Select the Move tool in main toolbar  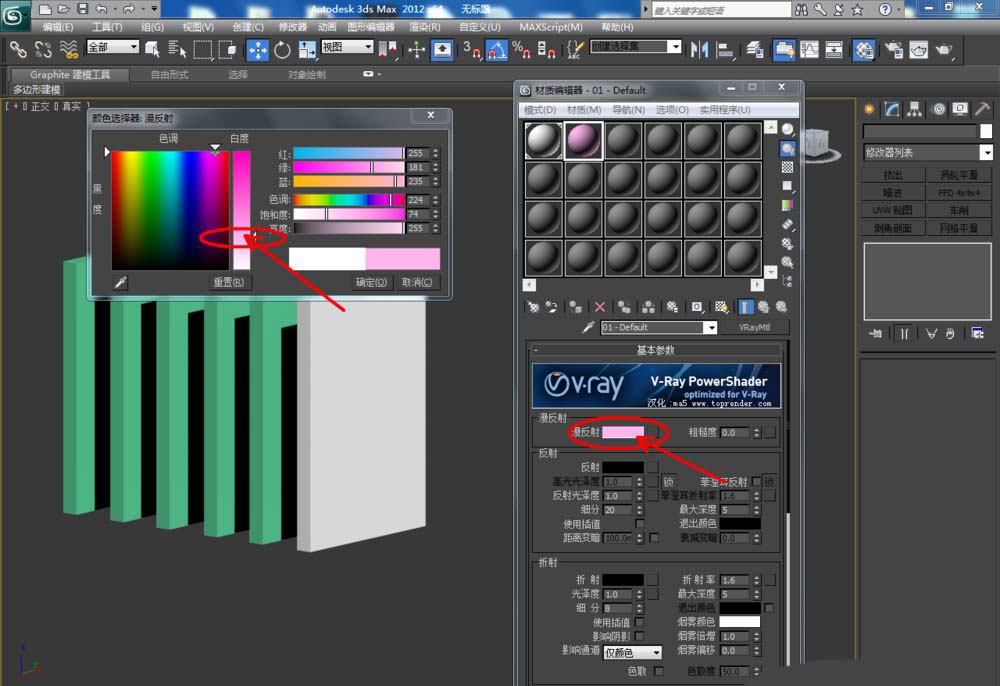(257, 49)
